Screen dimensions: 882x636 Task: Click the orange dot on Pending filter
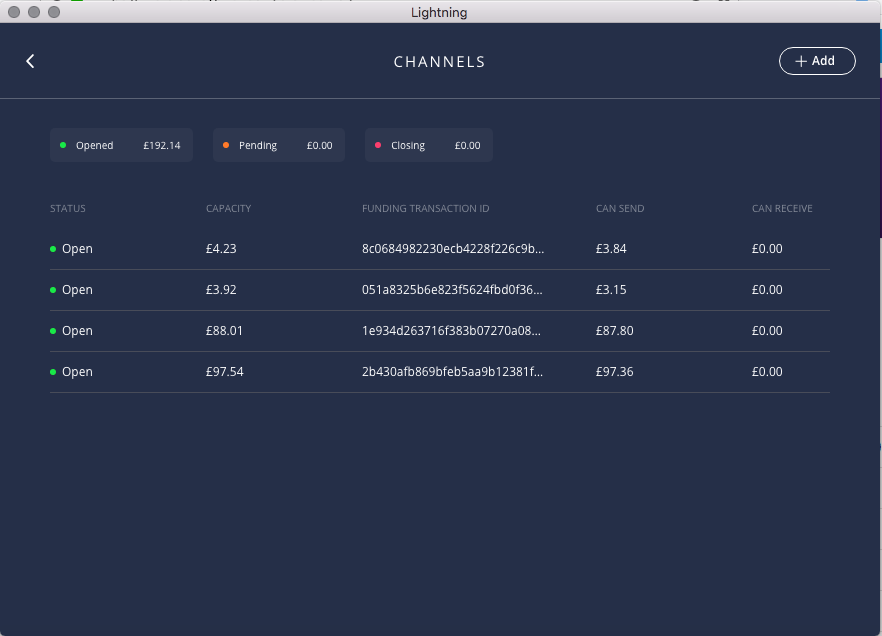(226, 145)
